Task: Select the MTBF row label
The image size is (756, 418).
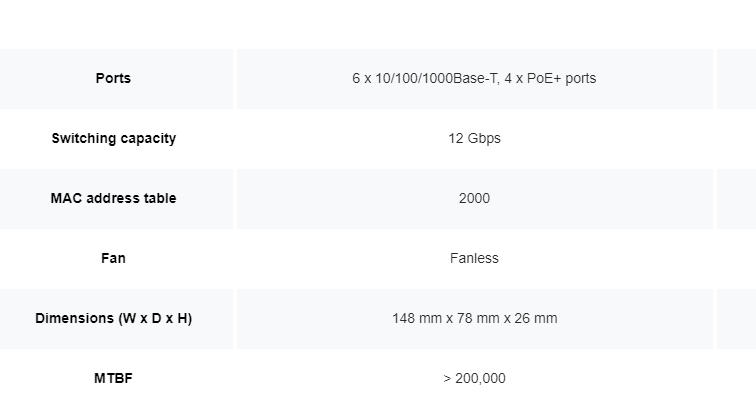Action: (x=113, y=378)
